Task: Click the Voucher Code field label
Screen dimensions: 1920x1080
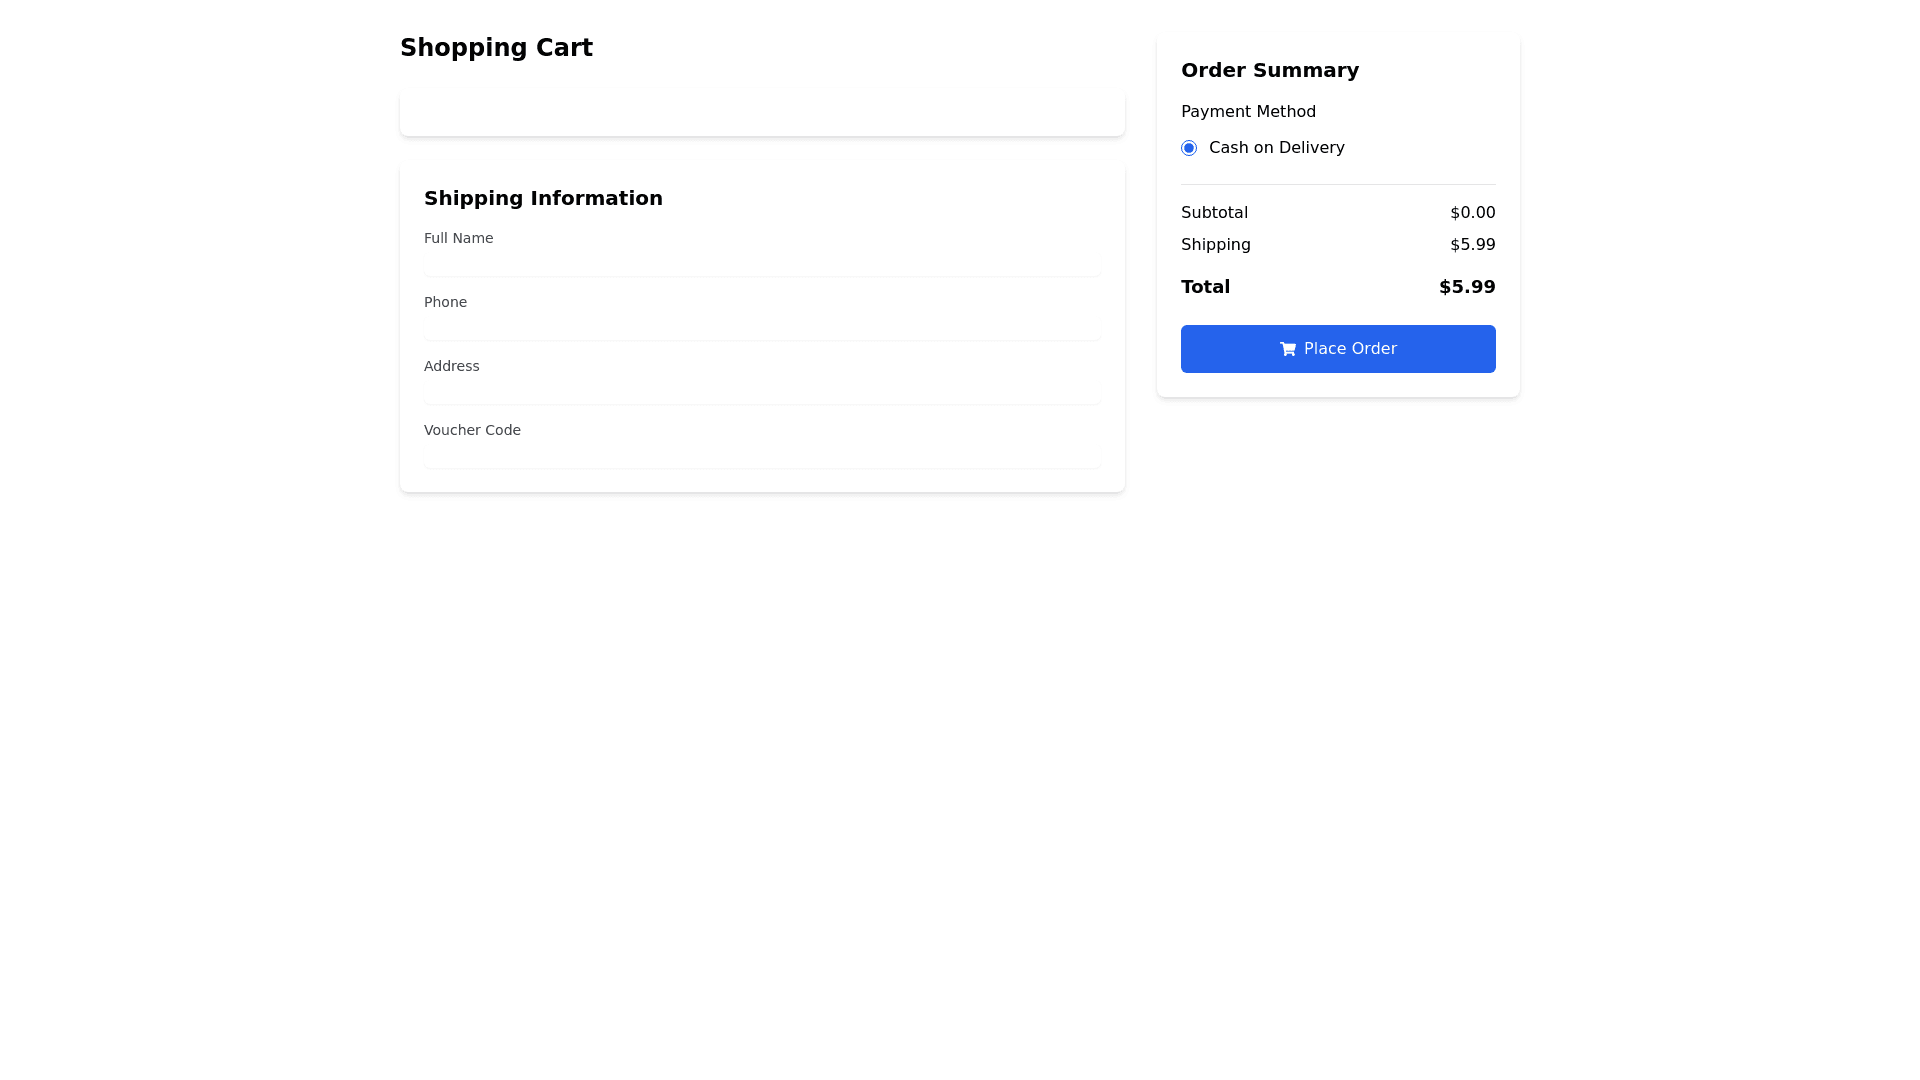Action: point(472,430)
